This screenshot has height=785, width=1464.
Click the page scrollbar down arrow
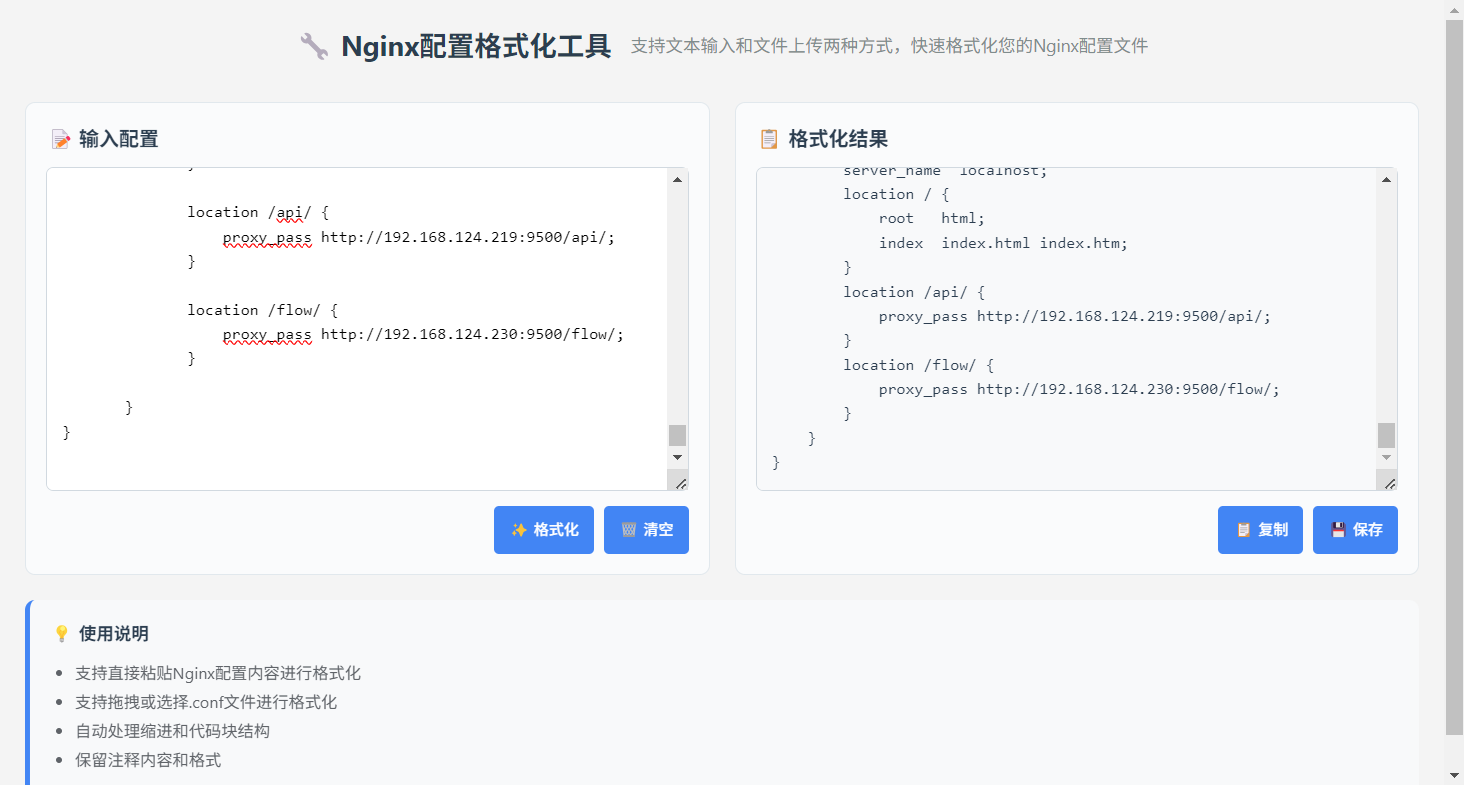(1454, 775)
